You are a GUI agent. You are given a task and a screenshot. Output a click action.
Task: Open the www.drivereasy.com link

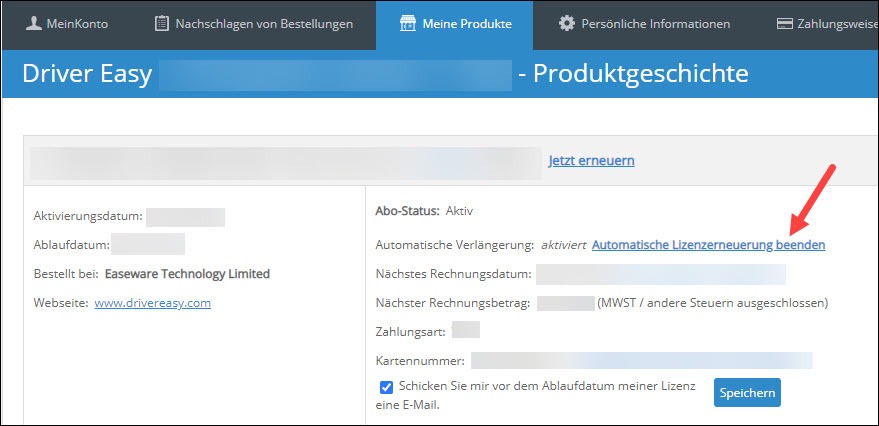152,303
